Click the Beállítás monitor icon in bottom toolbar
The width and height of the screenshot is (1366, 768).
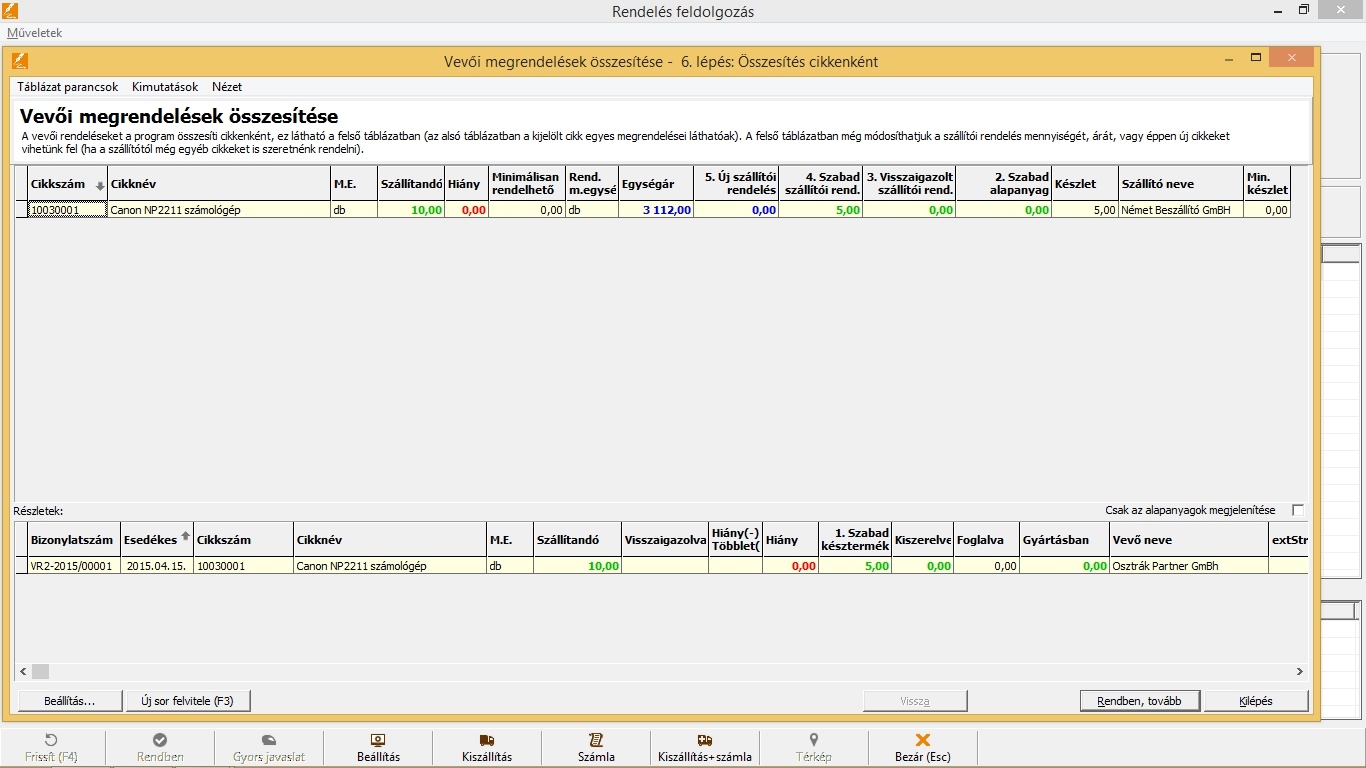point(378,740)
